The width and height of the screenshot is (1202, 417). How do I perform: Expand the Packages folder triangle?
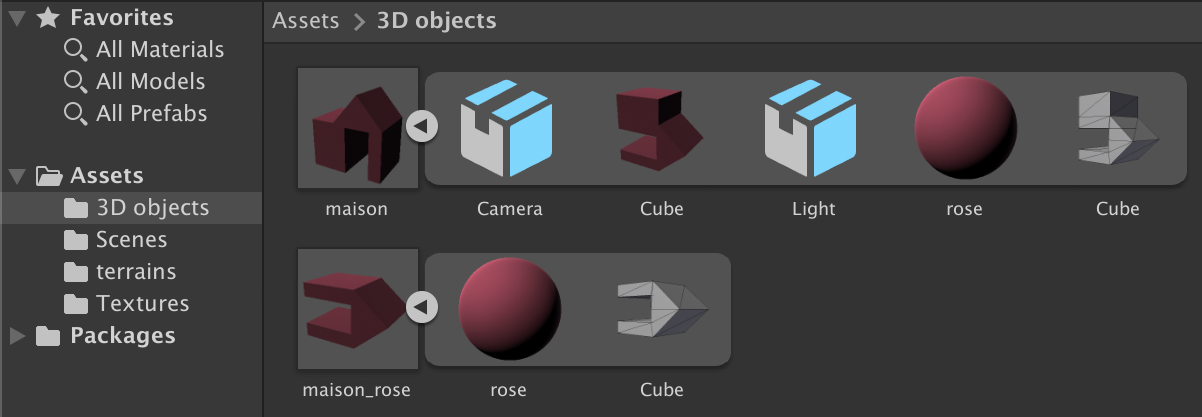(x=17, y=336)
